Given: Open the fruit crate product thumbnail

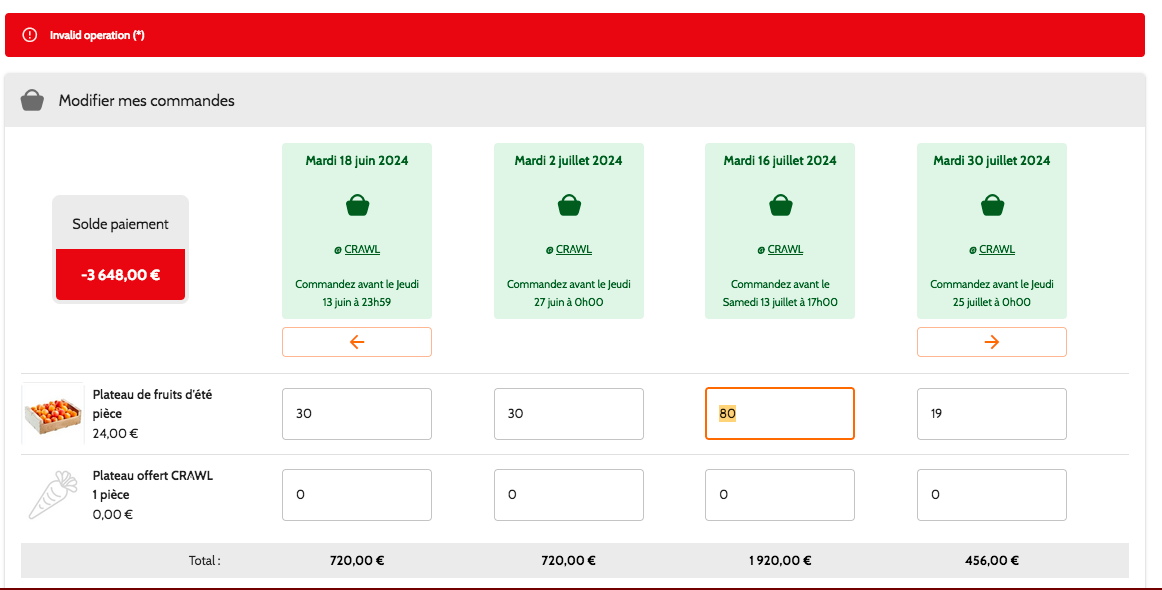Looking at the screenshot, I should coord(53,413).
